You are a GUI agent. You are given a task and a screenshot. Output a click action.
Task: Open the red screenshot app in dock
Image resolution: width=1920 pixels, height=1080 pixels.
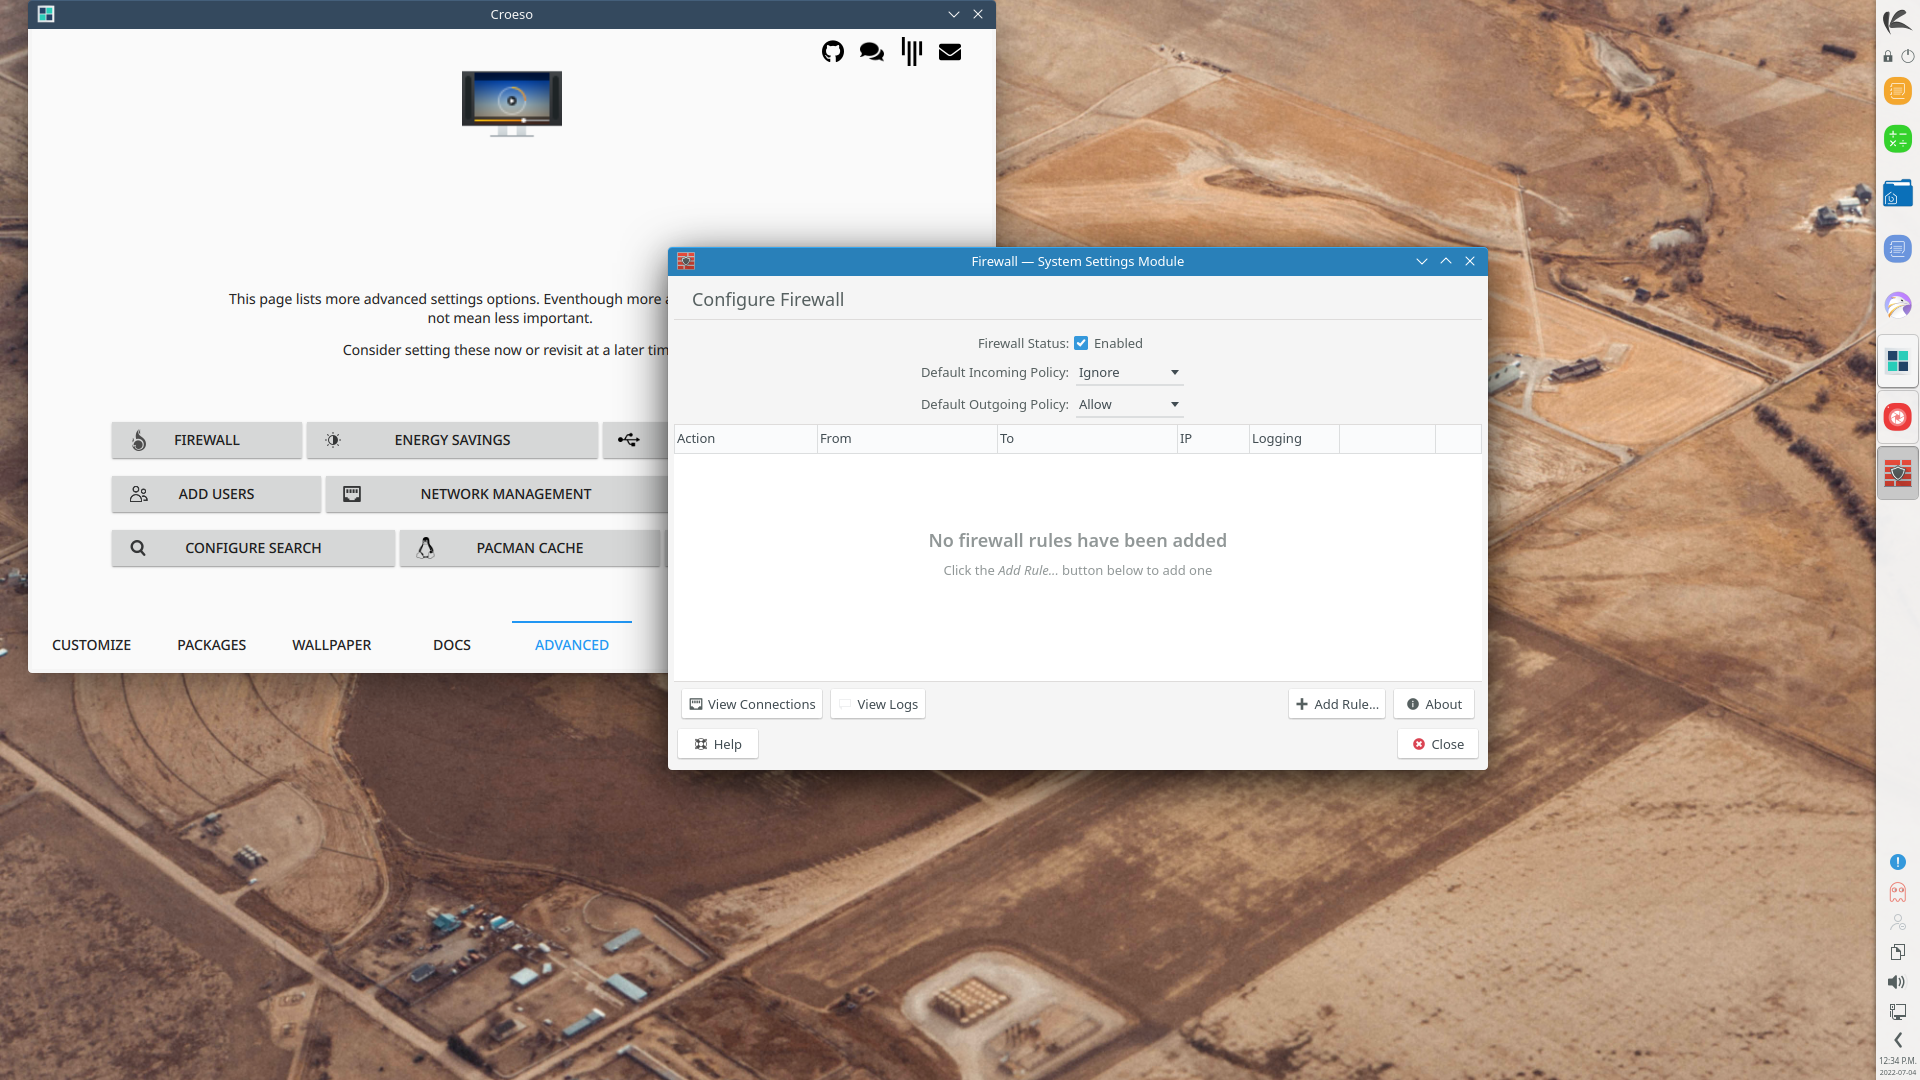pyautogui.click(x=1897, y=417)
